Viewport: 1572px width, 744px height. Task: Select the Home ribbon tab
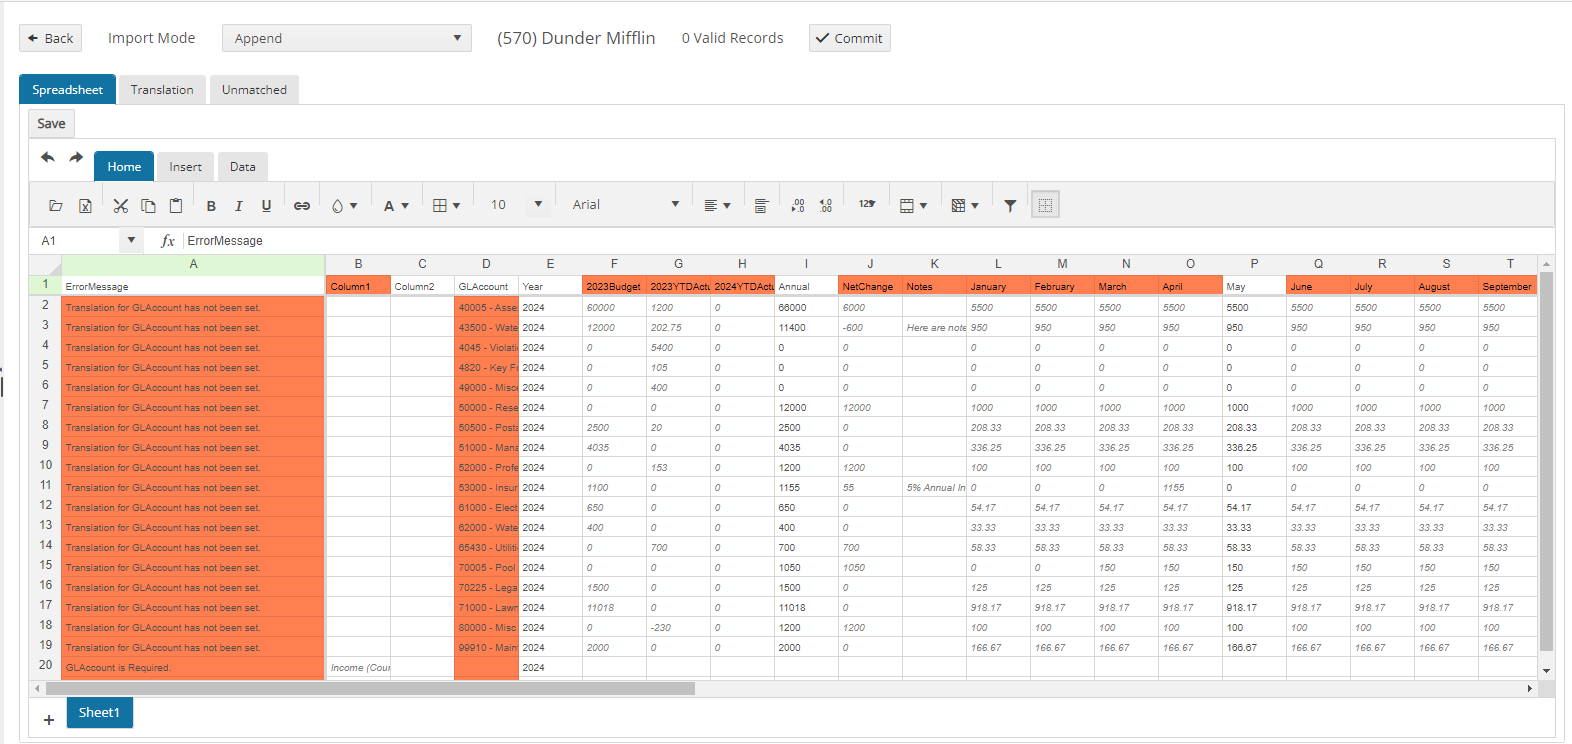[x=124, y=167]
